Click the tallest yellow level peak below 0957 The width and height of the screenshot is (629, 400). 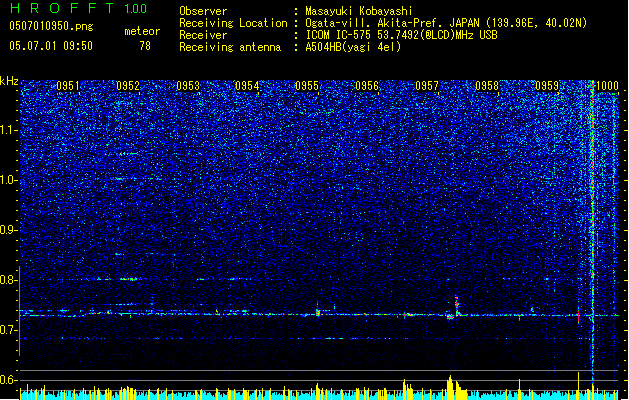point(450,387)
